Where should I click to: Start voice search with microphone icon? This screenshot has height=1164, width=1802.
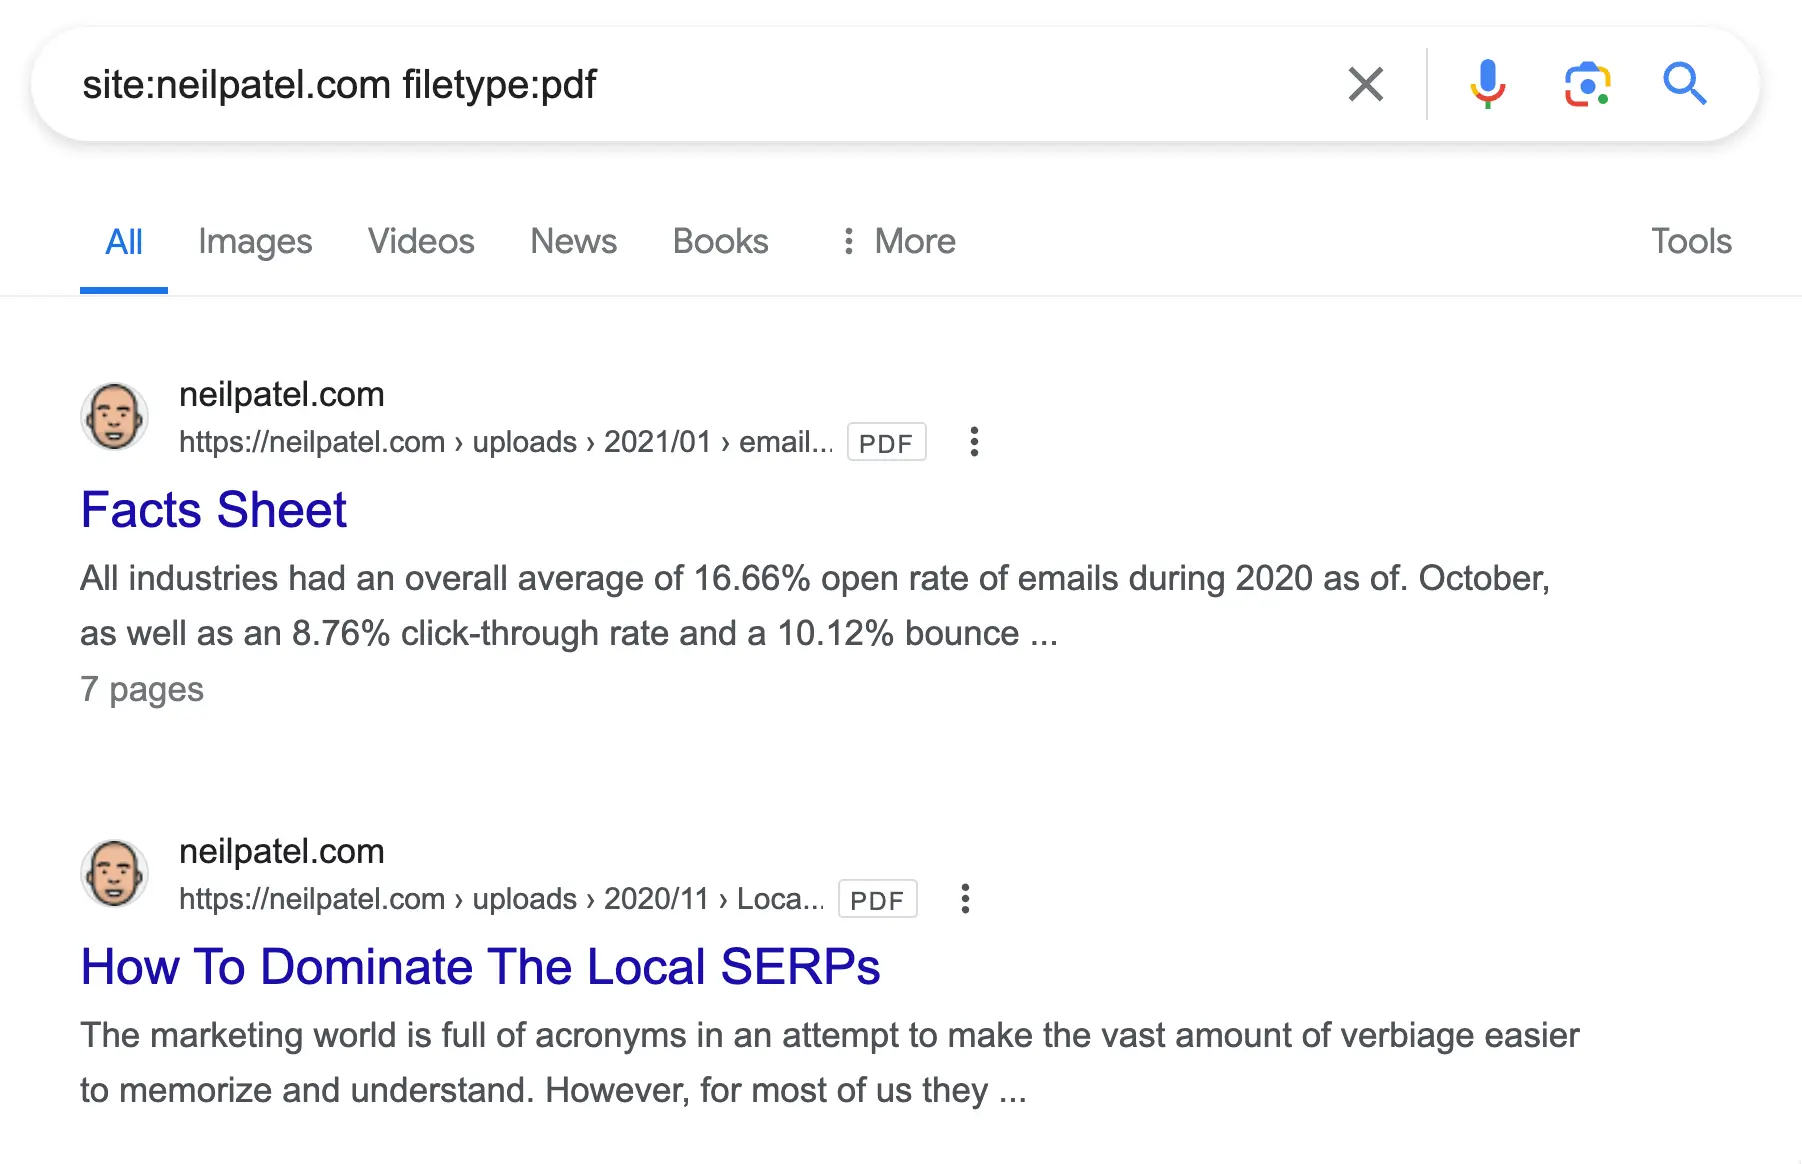1487,84
